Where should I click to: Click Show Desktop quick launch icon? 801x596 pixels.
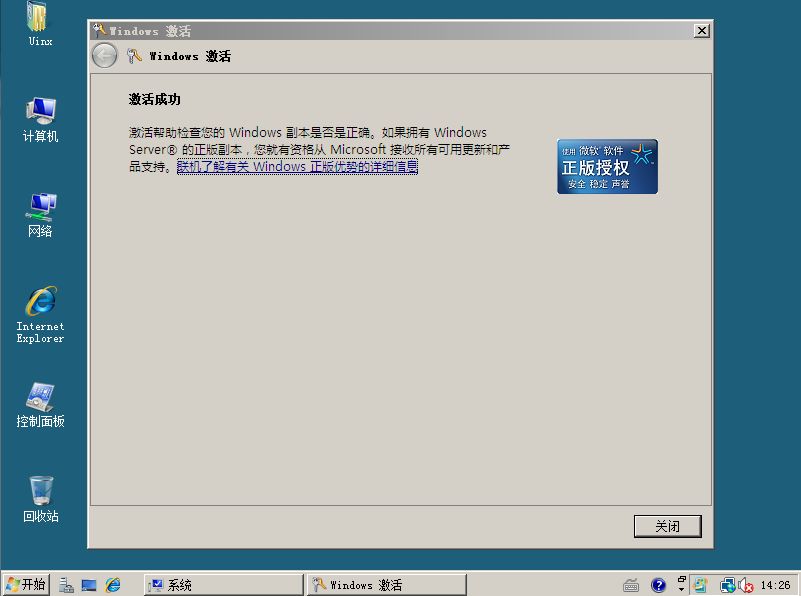tap(89, 585)
